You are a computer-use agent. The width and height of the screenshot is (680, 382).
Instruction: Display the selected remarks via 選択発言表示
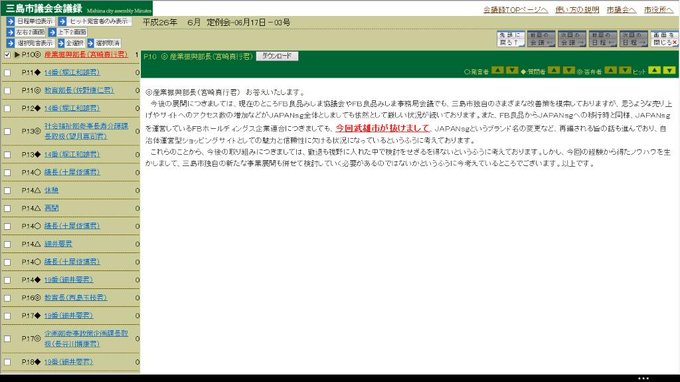tap(30, 43)
